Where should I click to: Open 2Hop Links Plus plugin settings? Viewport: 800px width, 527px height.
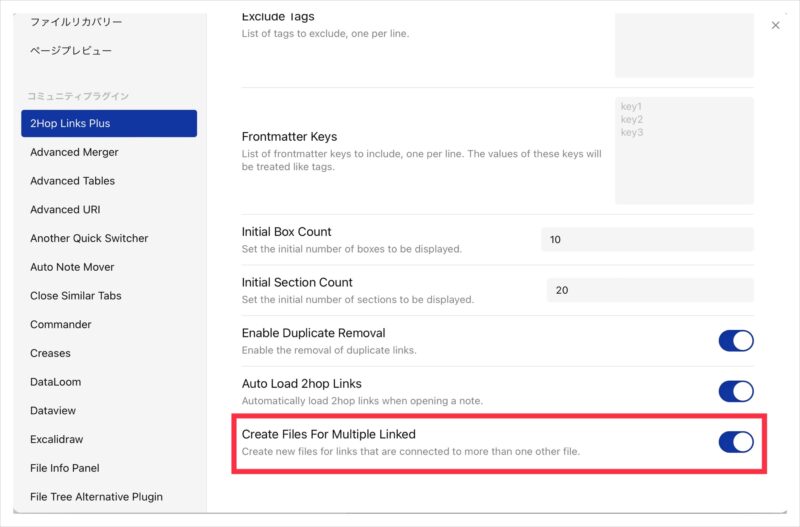[x=109, y=124]
